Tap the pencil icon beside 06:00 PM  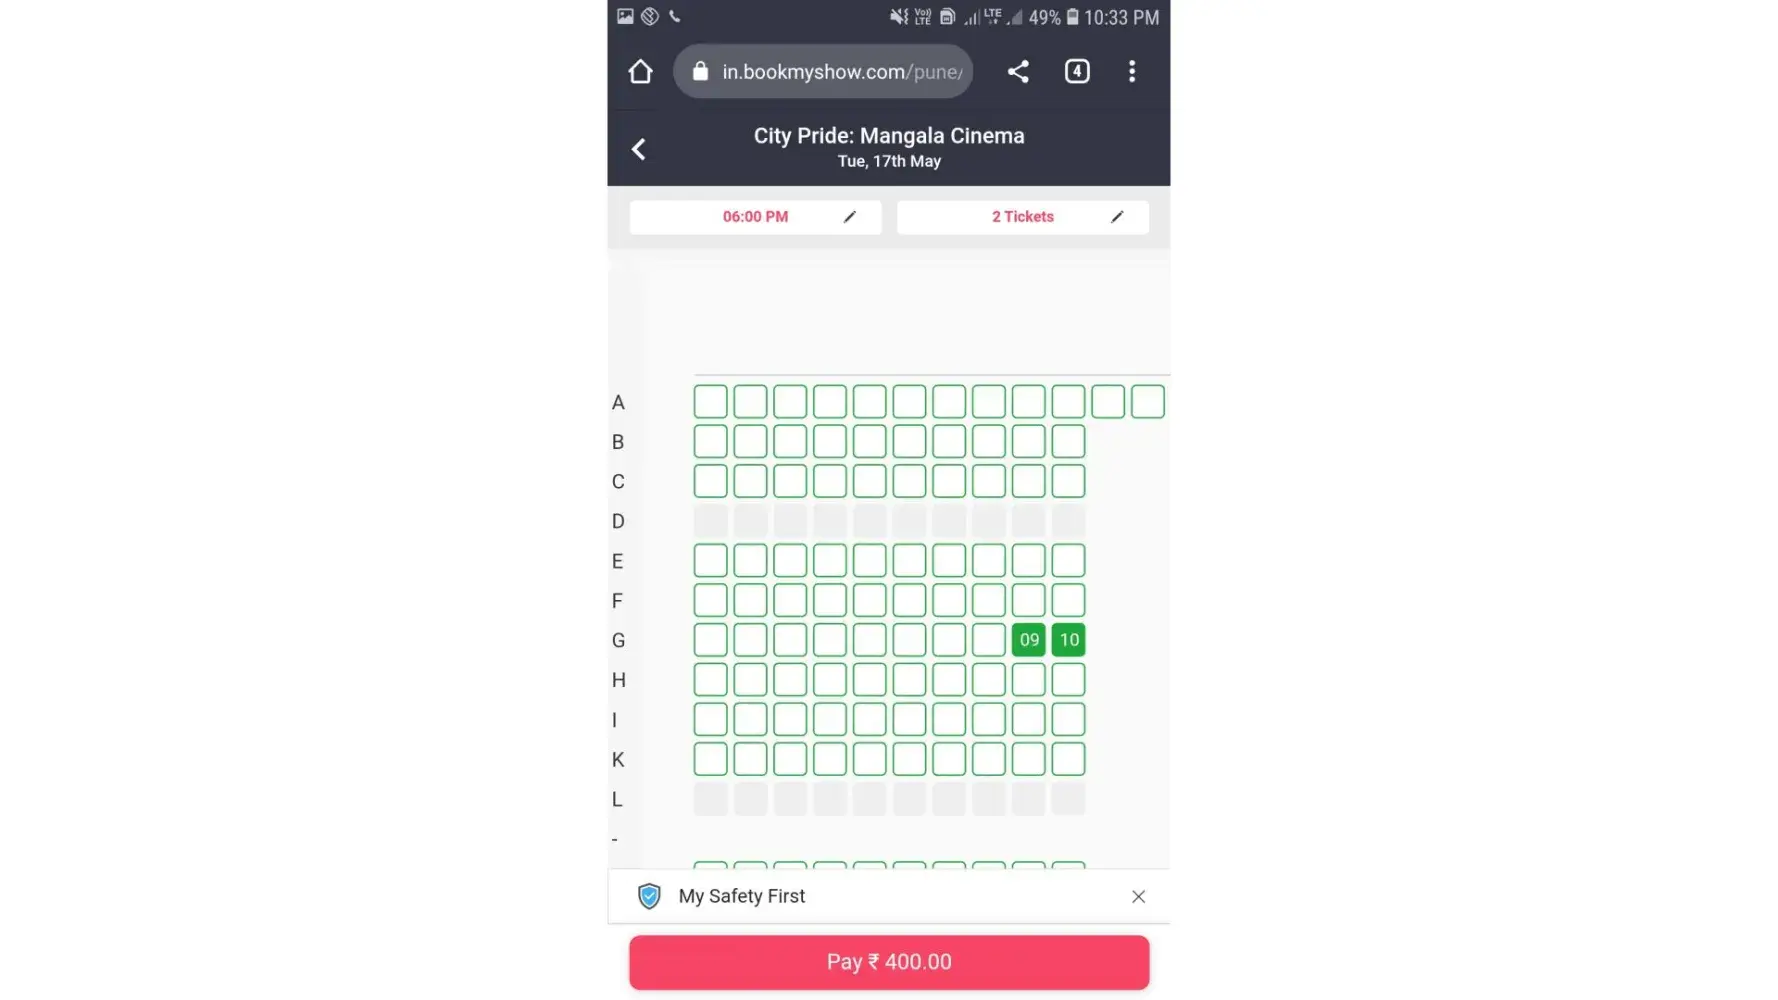click(x=850, y=217)
